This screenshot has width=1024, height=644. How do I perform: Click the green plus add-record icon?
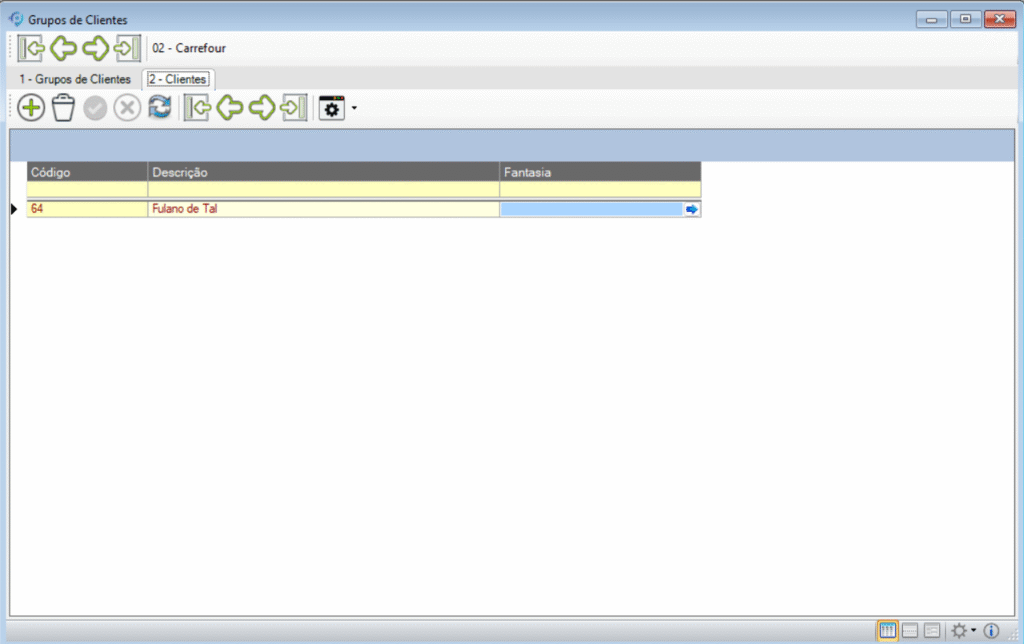pos(31,108)
